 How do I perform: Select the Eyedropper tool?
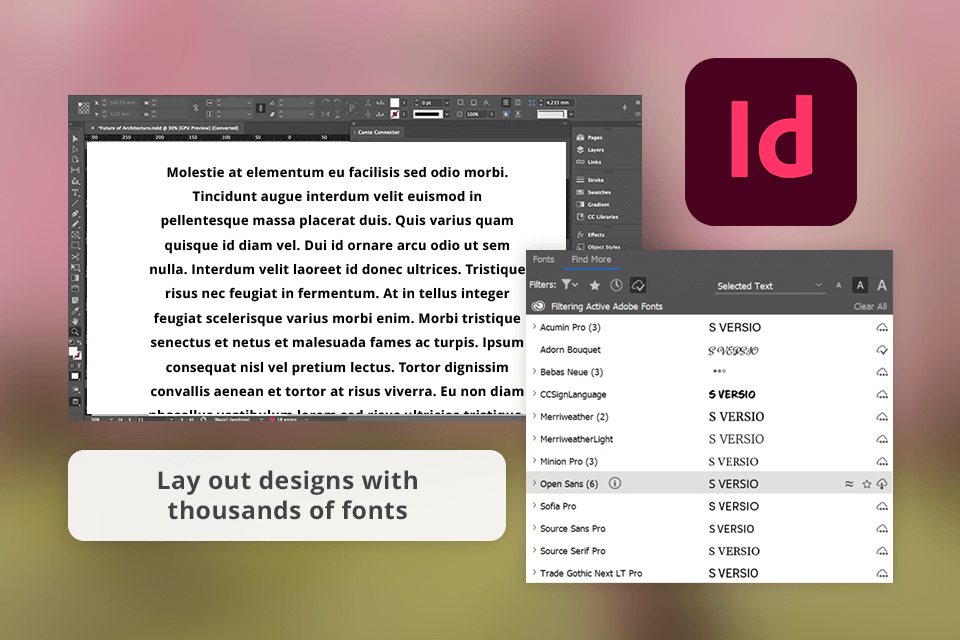[75, 311]
